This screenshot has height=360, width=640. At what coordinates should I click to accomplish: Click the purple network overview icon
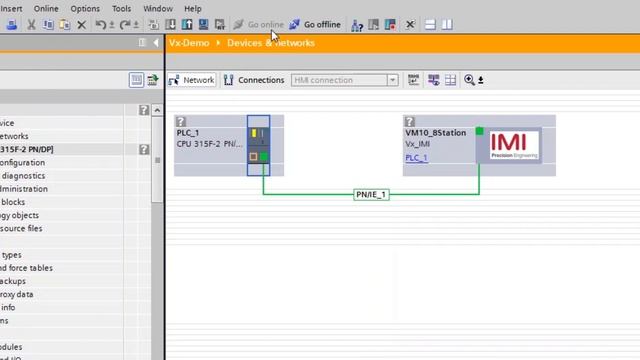pos(433,80)
